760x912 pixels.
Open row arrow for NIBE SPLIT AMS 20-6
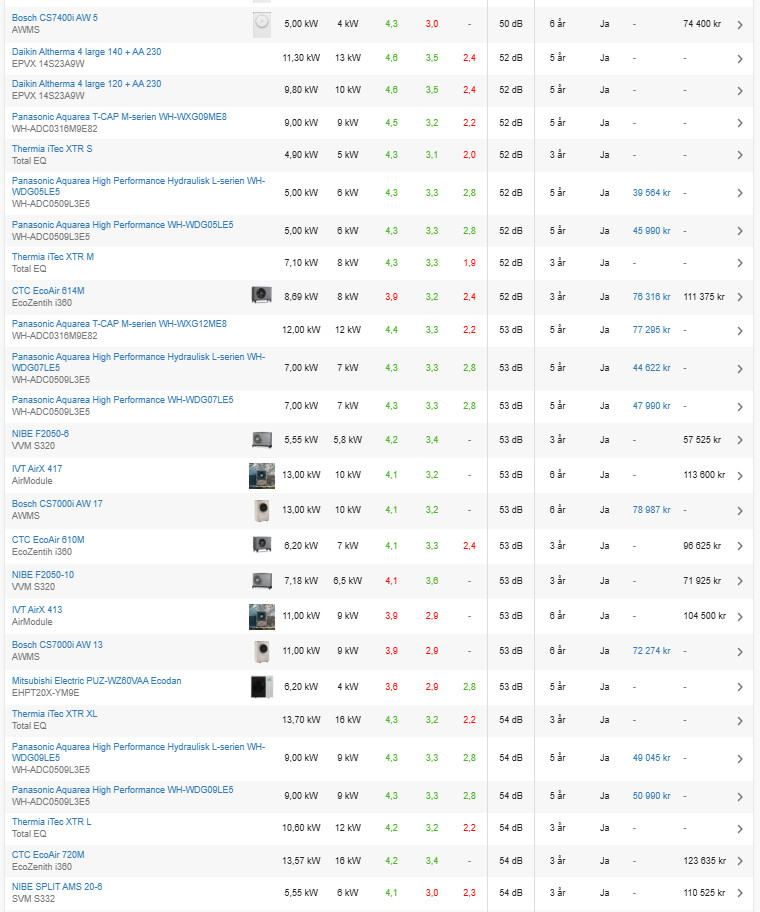[739, 893]
